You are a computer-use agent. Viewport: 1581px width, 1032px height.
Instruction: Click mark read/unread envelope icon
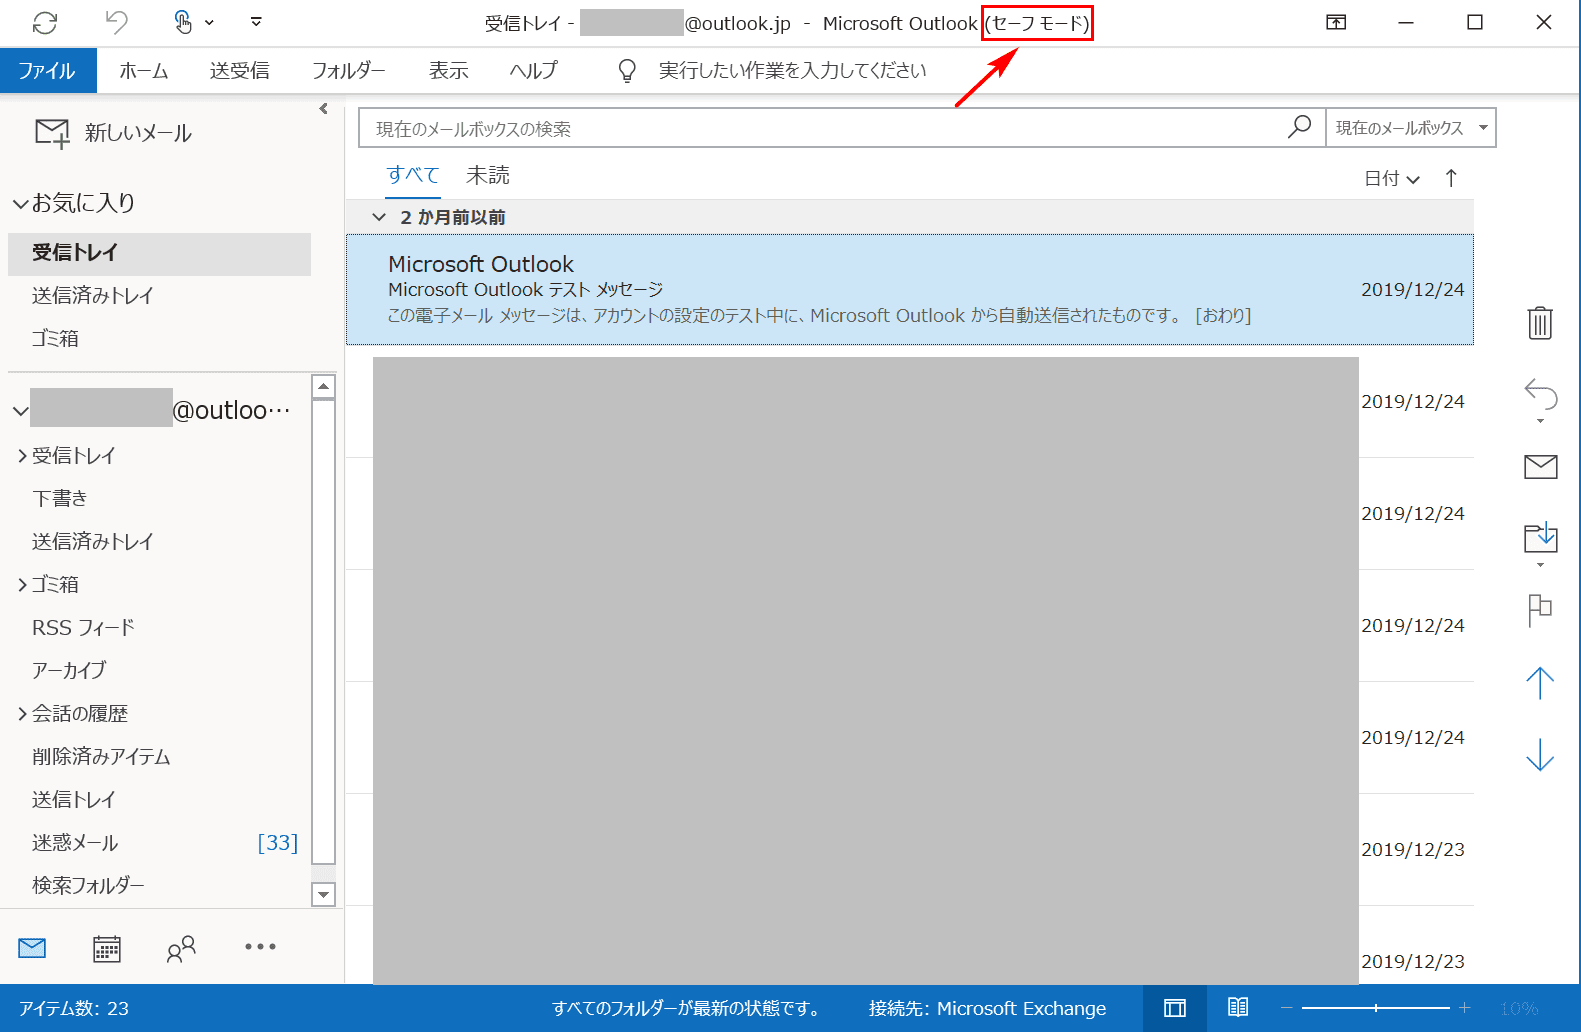tap(1541, 466)
